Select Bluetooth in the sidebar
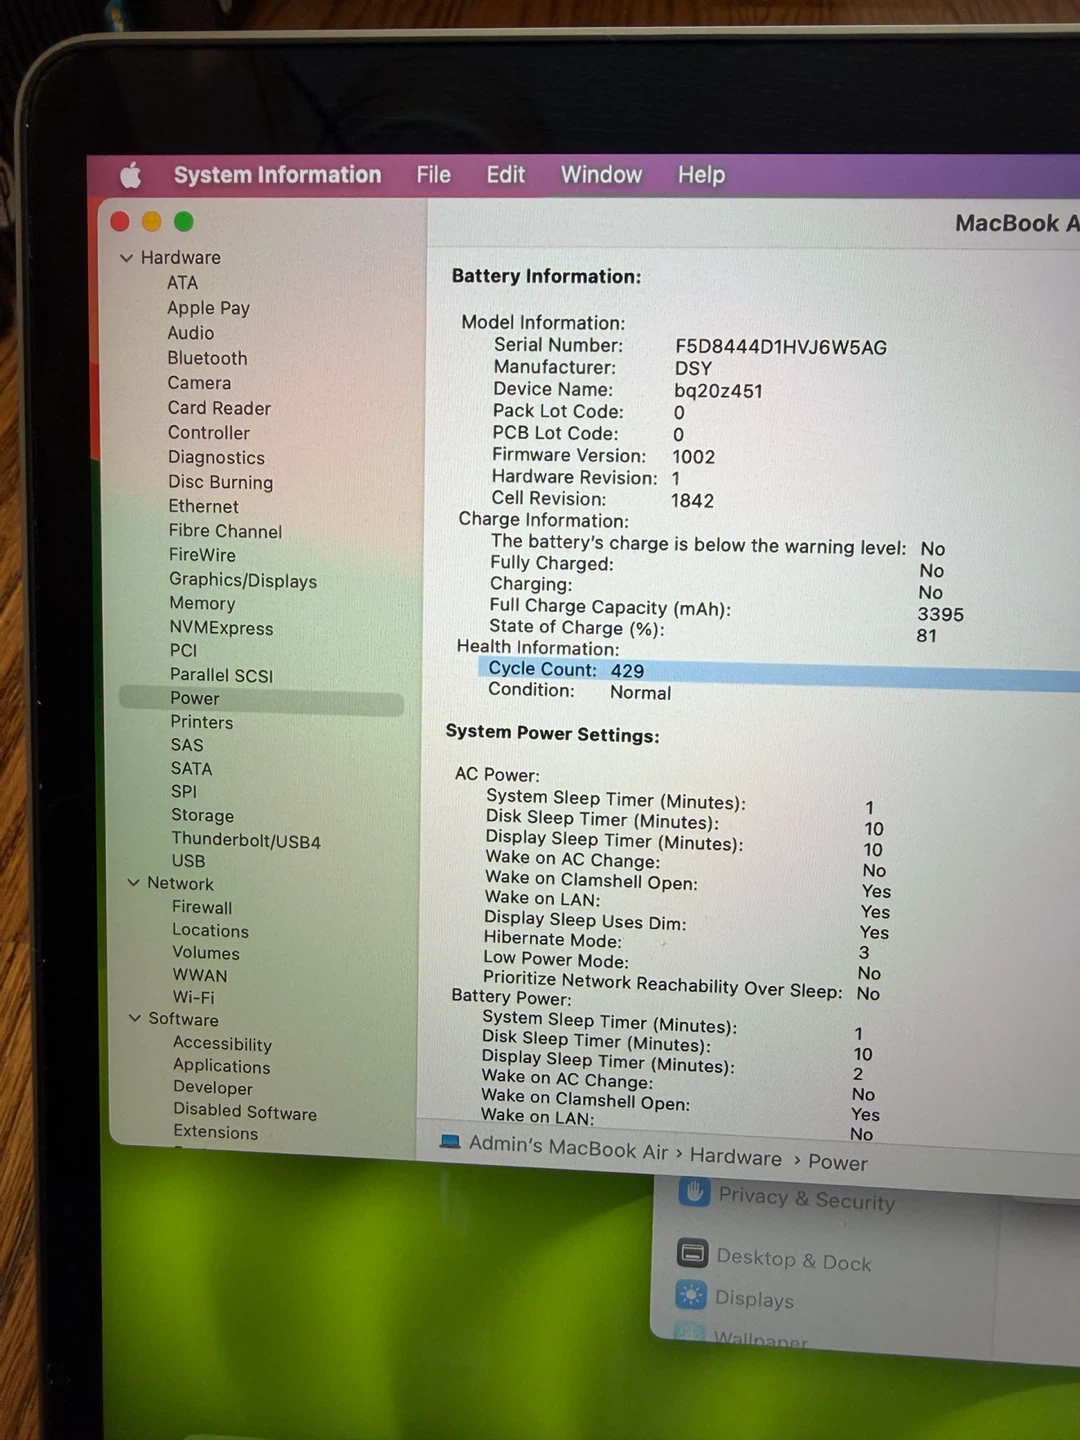The height and width of the screenshot is (1440, 1080). point(207,358)
